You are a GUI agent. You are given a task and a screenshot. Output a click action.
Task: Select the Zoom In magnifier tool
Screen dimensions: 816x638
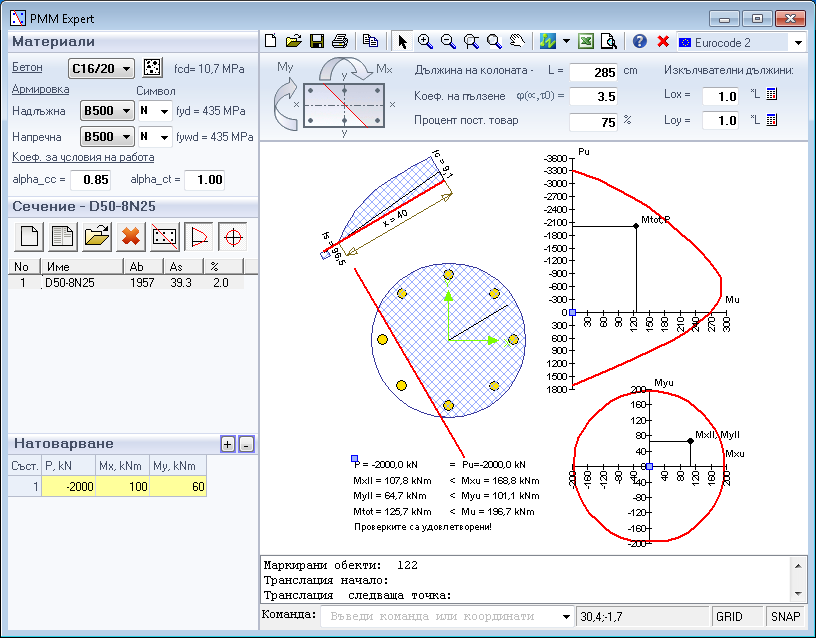tap(425, 41)
